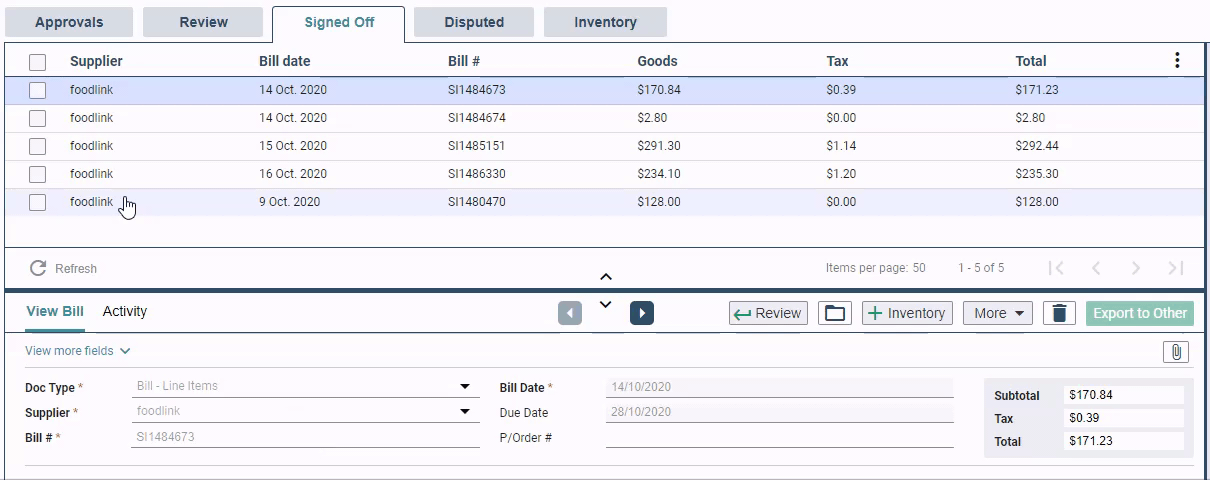This screenshot has height=480, width=1210.
Task: Open the Activity tab
Action: (125, 311)
